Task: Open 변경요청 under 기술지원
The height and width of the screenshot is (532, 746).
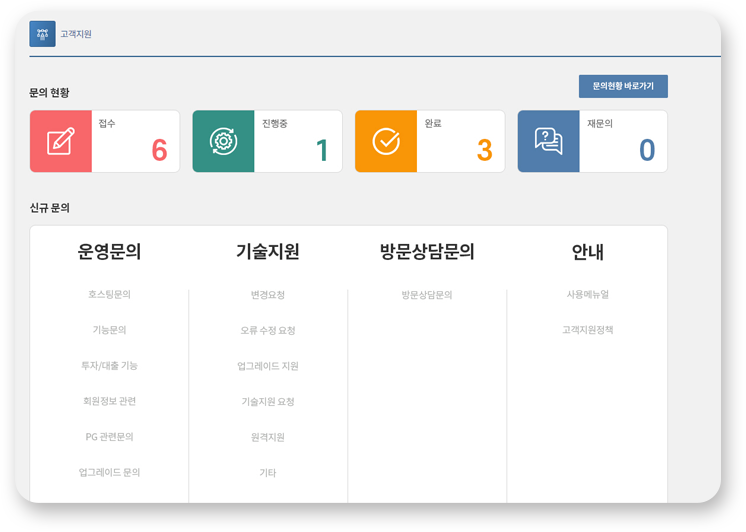Action: coord(268,295)
